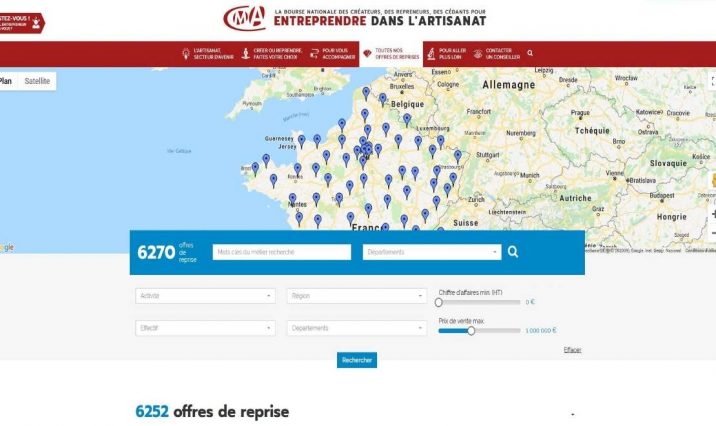Expand the Région dropdown
This screenshot has height=426, width=716.
coord(357,296)
